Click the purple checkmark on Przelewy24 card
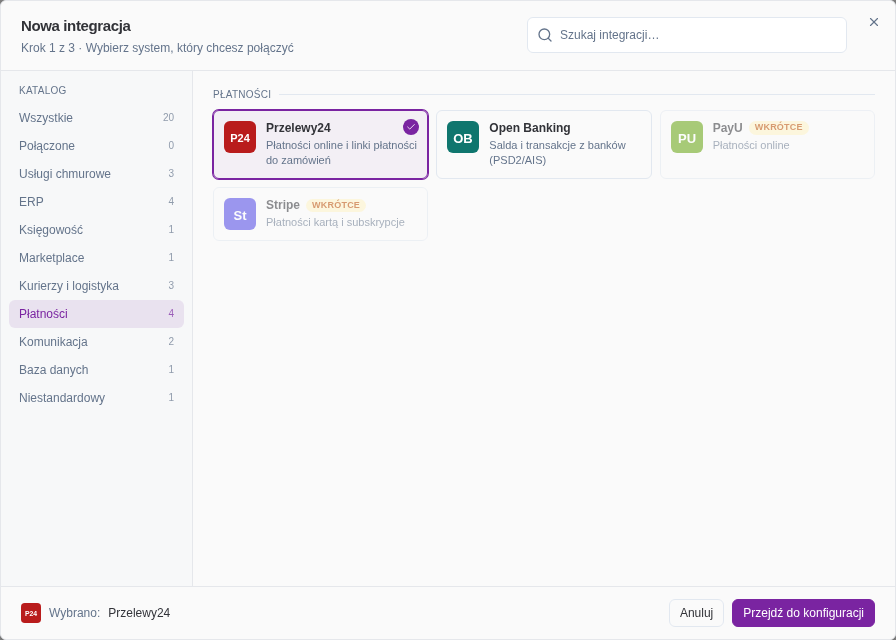This screenshot has height=640, width=896. tap(411, 127)
